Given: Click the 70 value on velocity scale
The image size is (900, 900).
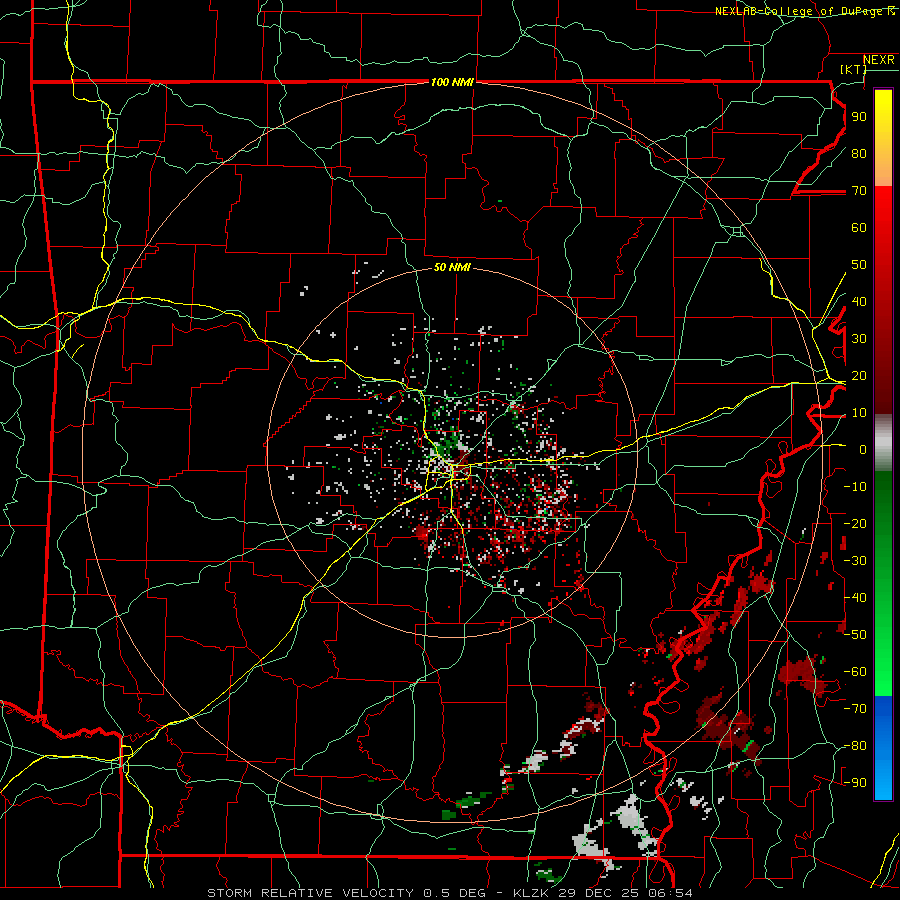Looking at the screenshot, I should tap(859, 191).
